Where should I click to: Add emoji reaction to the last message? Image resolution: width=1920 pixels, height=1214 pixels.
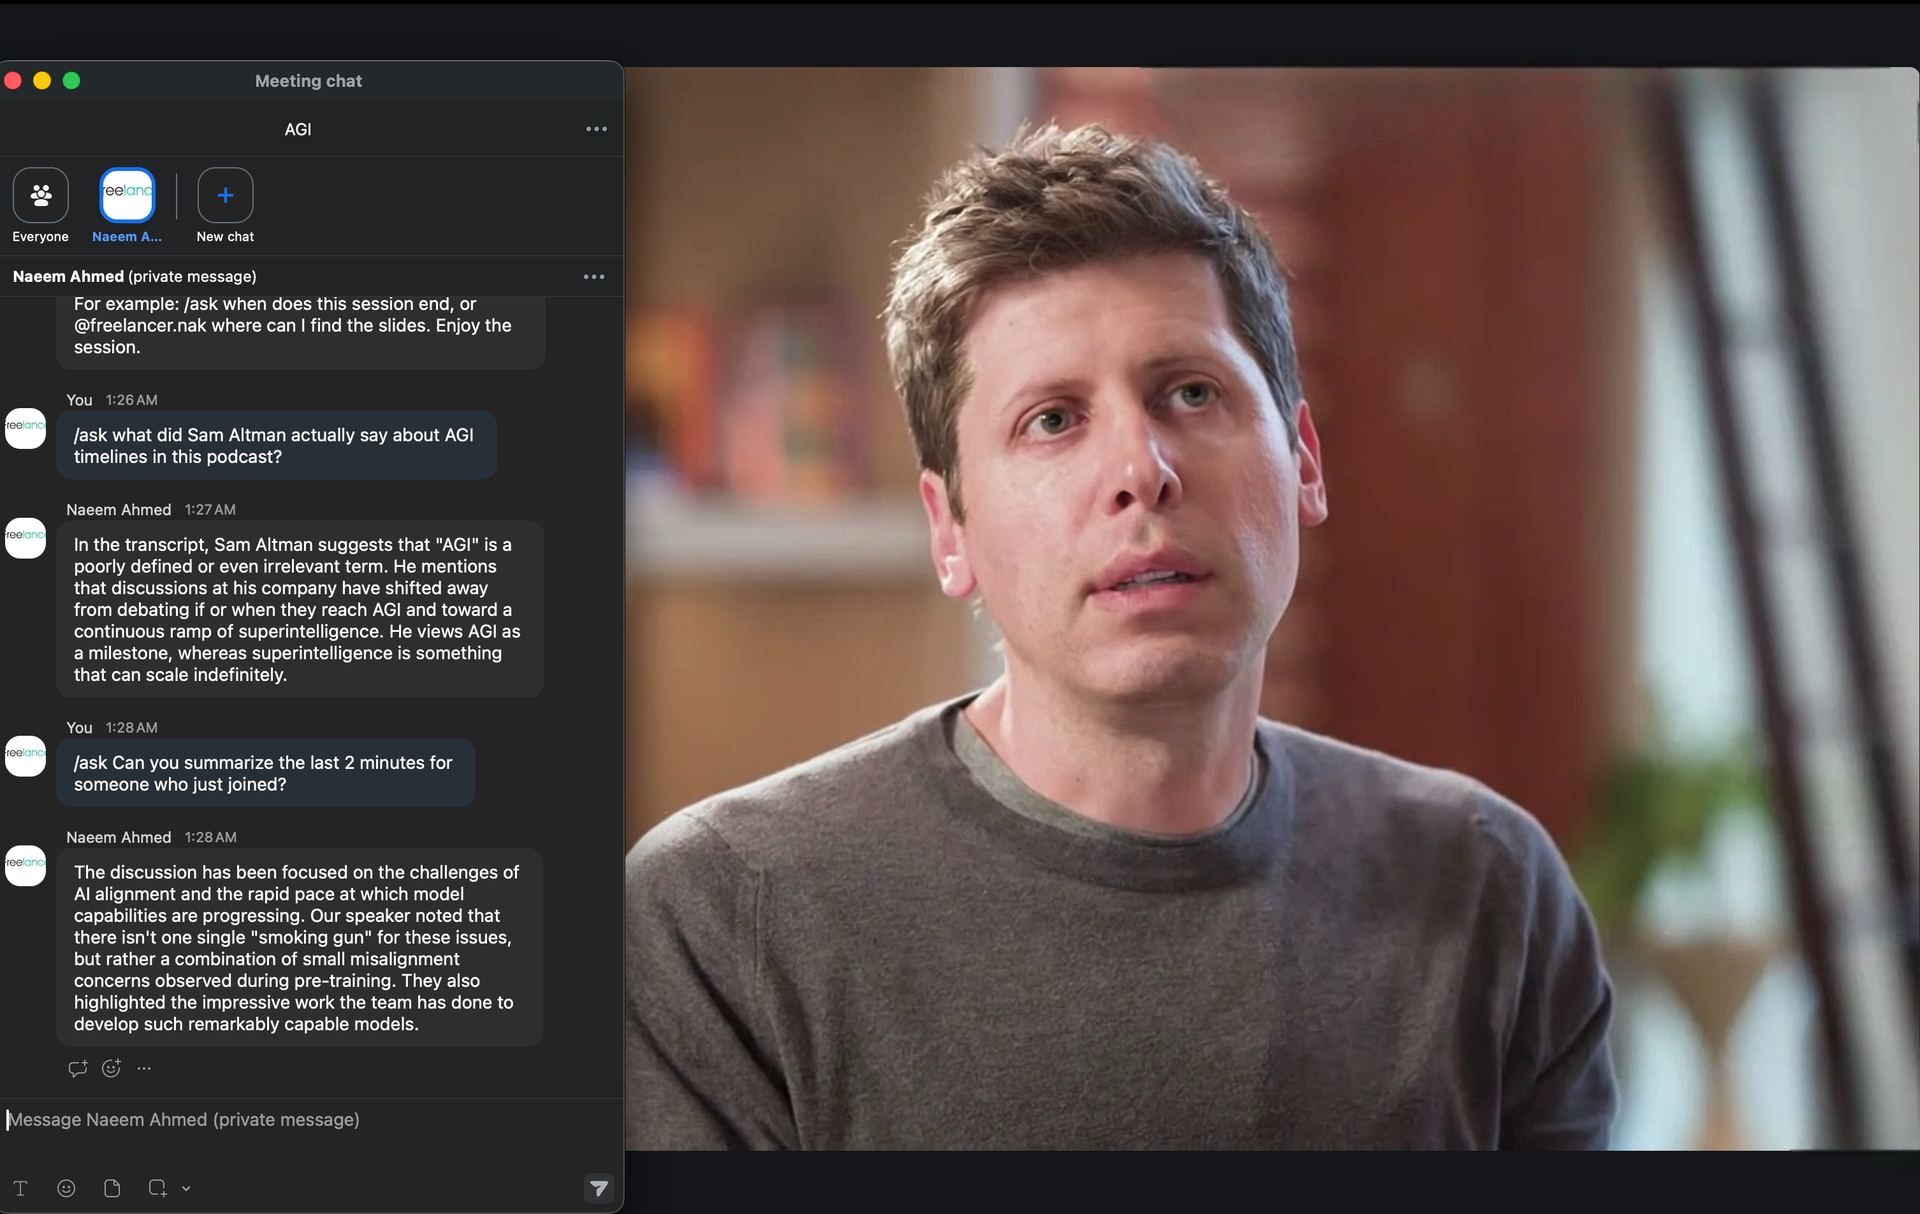tap(111, 1068)
